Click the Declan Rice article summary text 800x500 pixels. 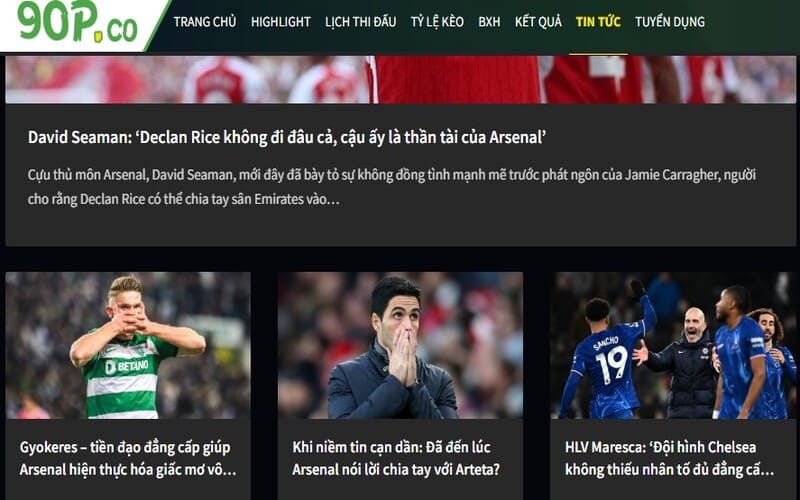(x=391, y=187)
